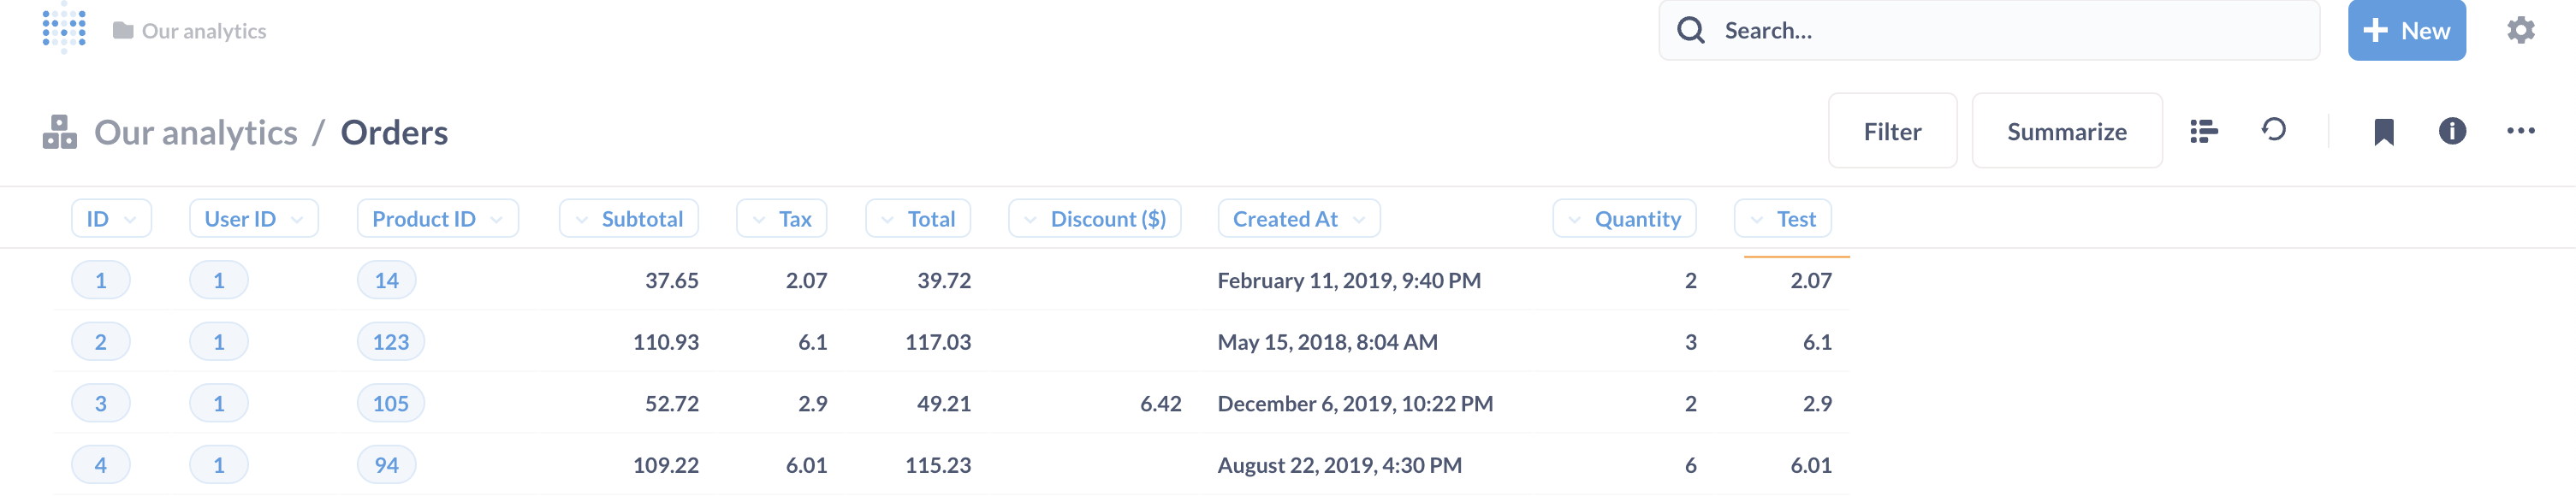Click the hierarchy icon before the breadcrumb
The image size is (2576, 496).
point(59,131)
